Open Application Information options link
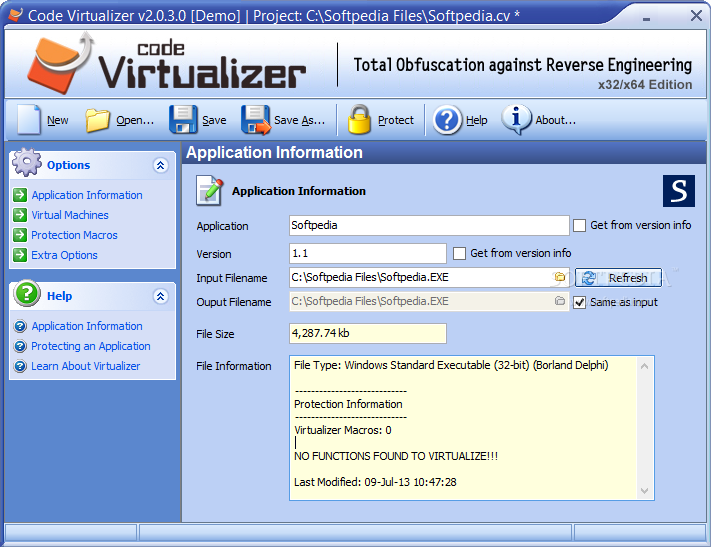Image resolution: width=711 pixels, height=547 pixels. point(87,195)
